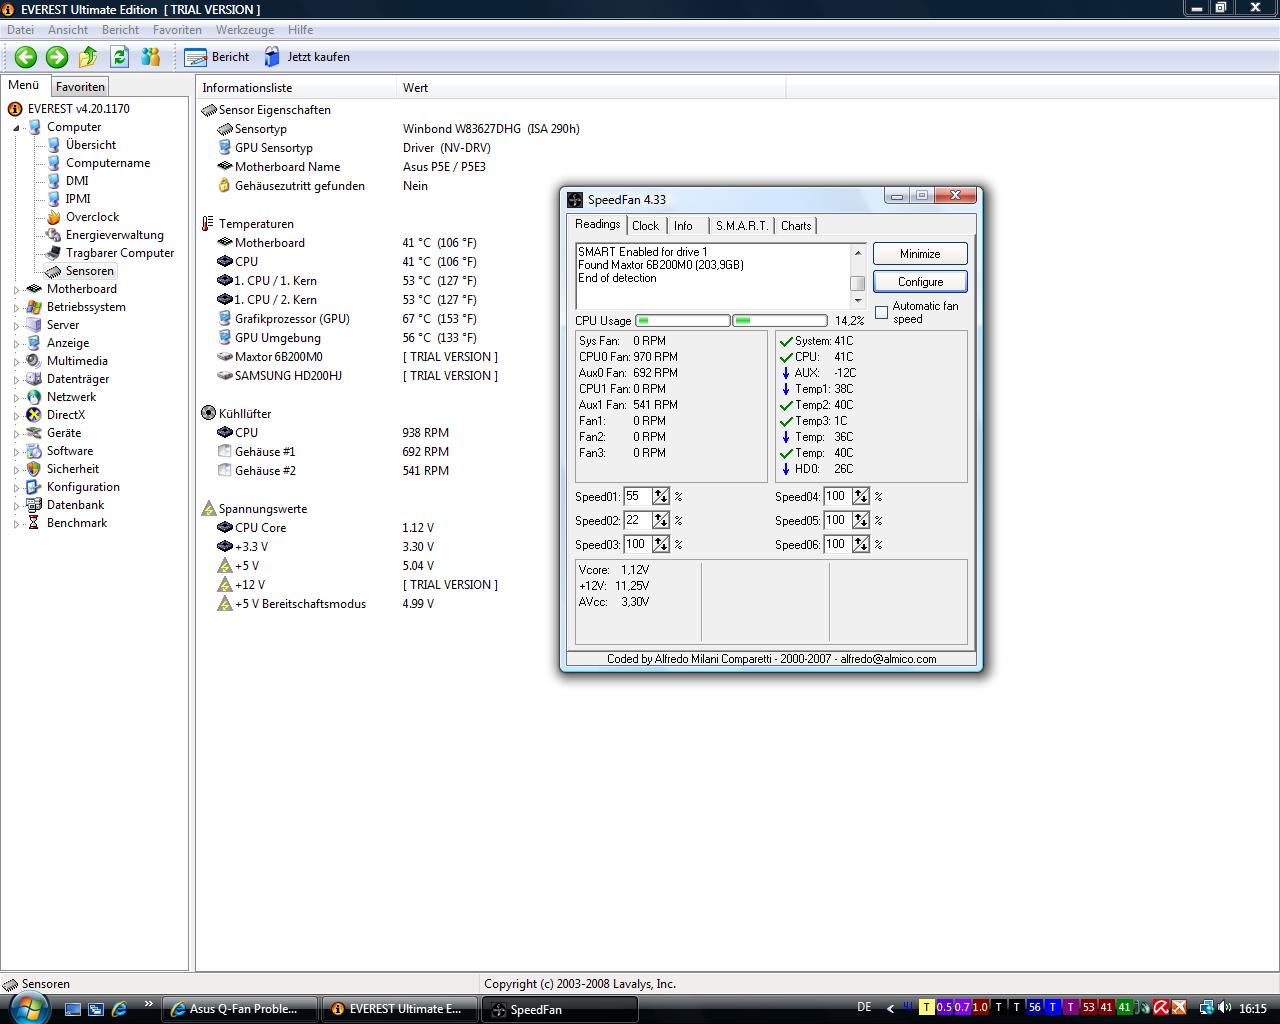Click Gehäusezutritt gefunden lock icon
This screenshot has height=1024, width=1280.
225,186
